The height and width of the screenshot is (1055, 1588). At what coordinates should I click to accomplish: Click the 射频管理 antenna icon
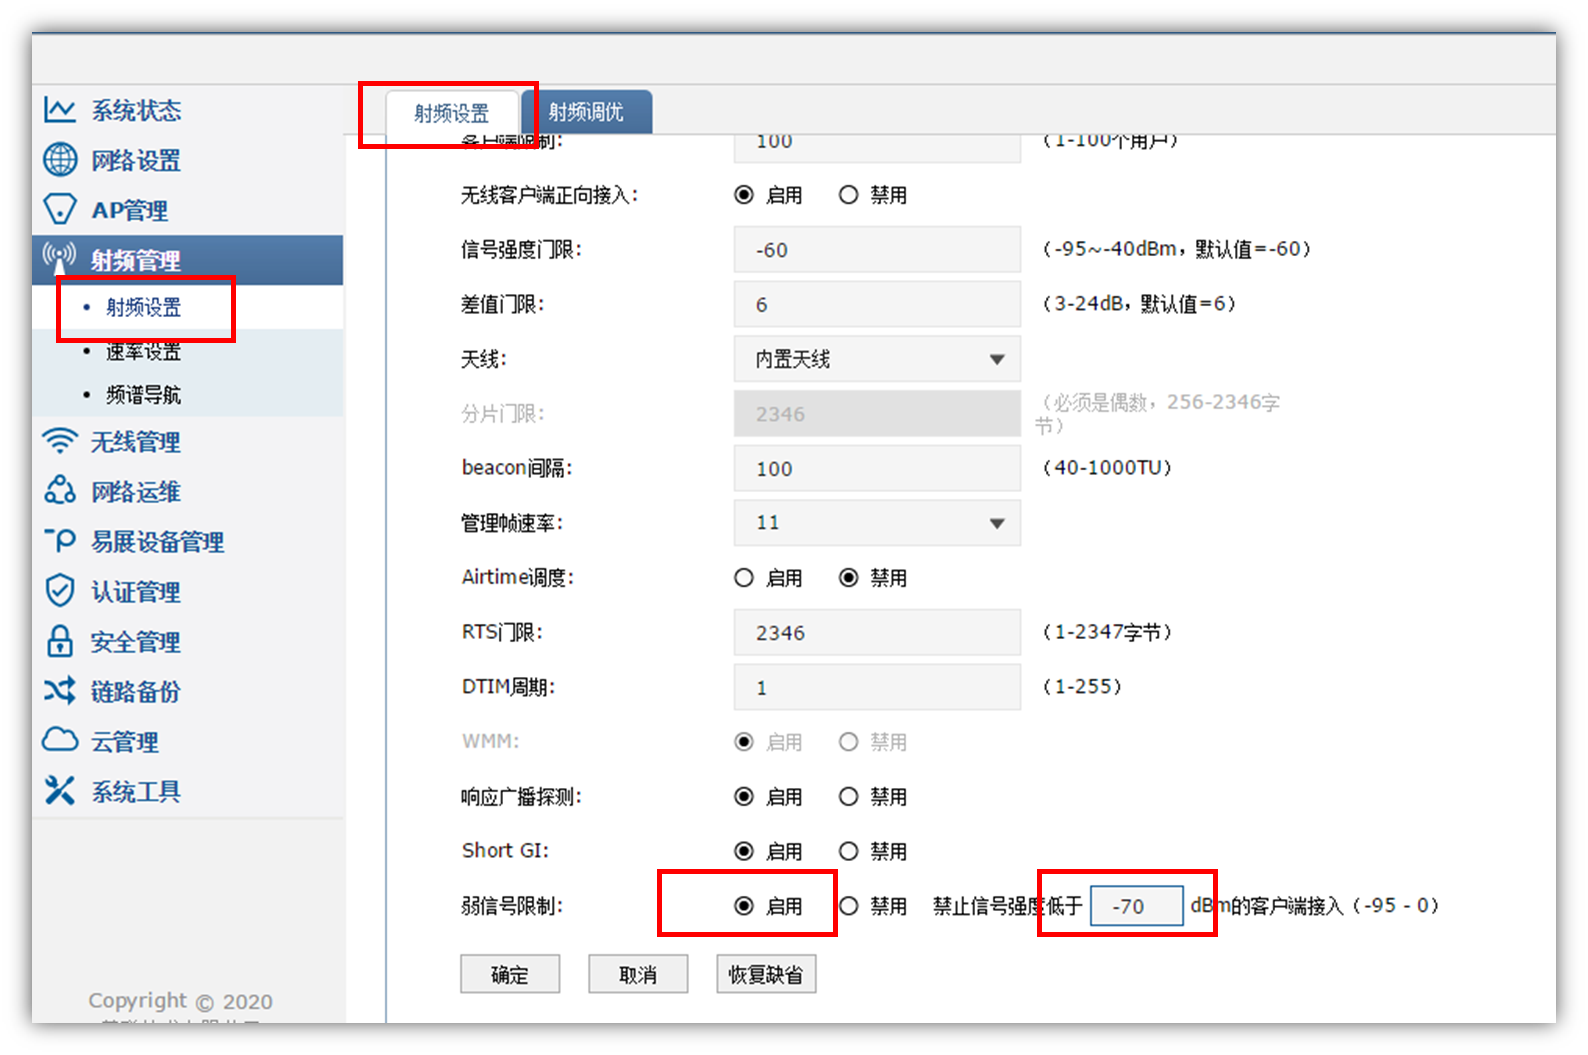tap(60, 259)
